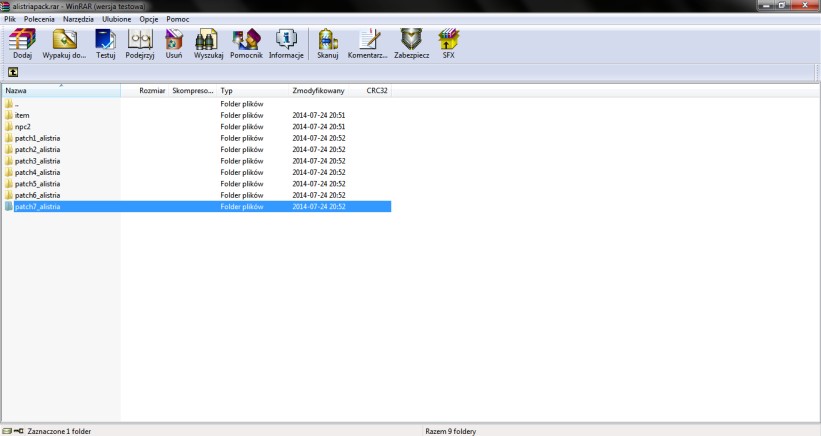Viewport: 821px width, 436px height.
Task: Open the Pomoc menu
Action: 177,19
